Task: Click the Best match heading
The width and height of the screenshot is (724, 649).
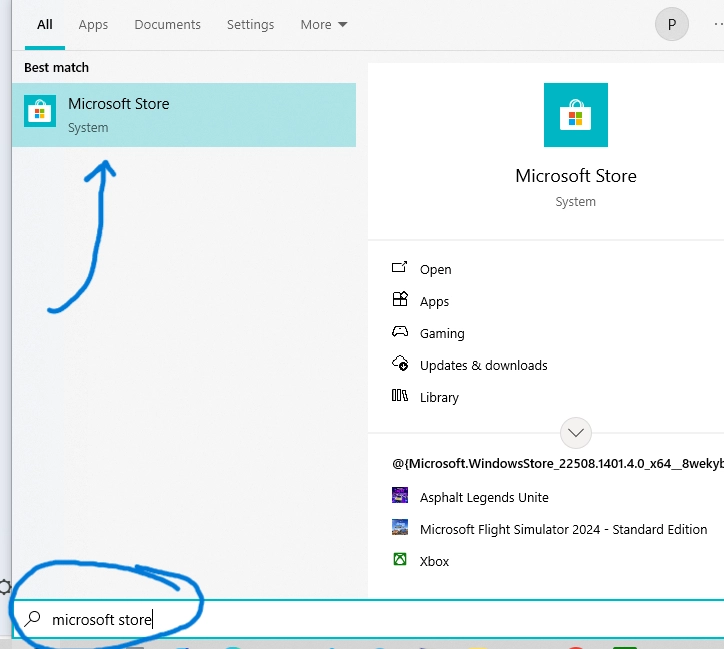Action: (56, 67)
